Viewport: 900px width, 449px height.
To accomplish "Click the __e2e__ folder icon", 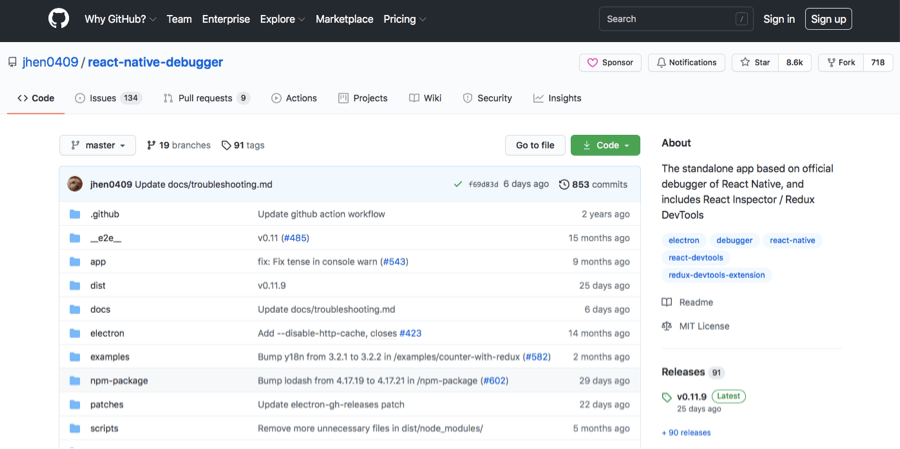I will tap(75, 238).
